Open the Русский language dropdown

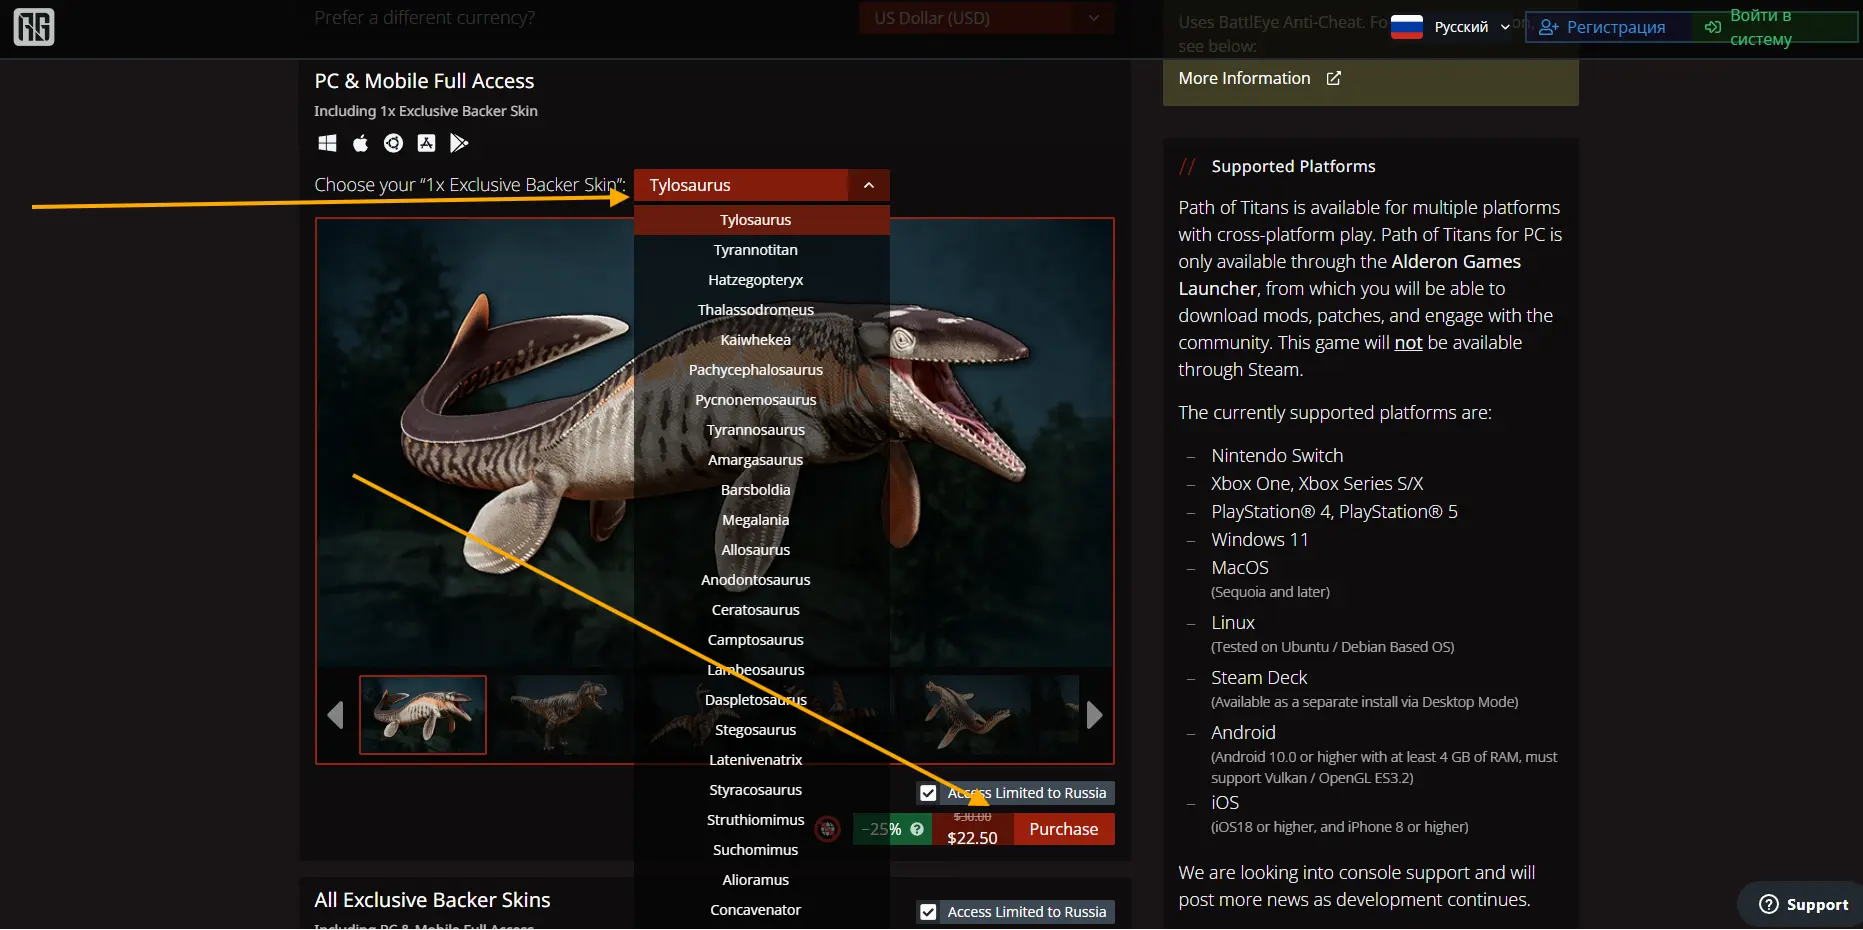click(1472, 27)
